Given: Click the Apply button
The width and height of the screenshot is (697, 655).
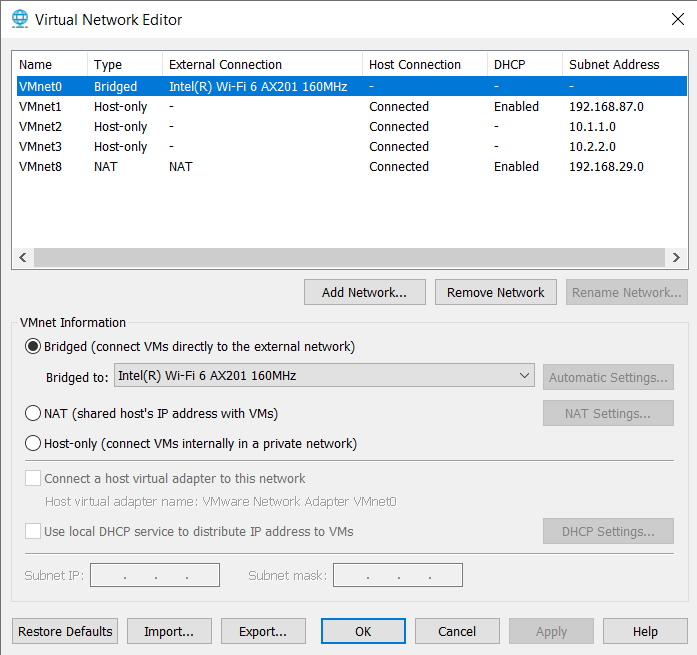Looking at the screenshot, I should click(x=551, y=631).
